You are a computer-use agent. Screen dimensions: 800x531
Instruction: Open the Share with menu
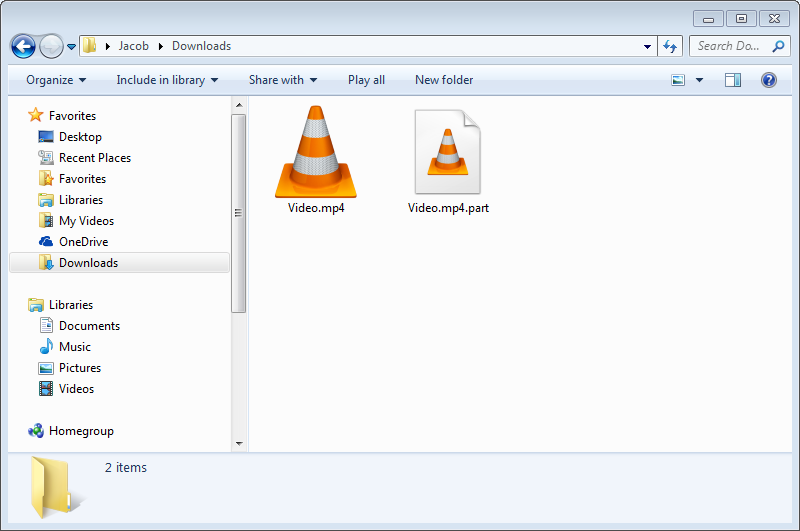tap(283, 80)
